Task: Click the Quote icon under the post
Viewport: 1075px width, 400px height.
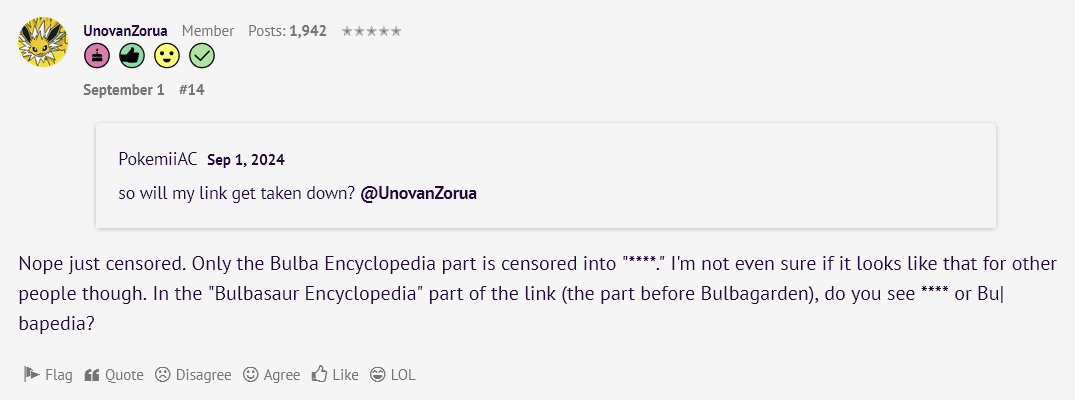Action: point(91,375)
